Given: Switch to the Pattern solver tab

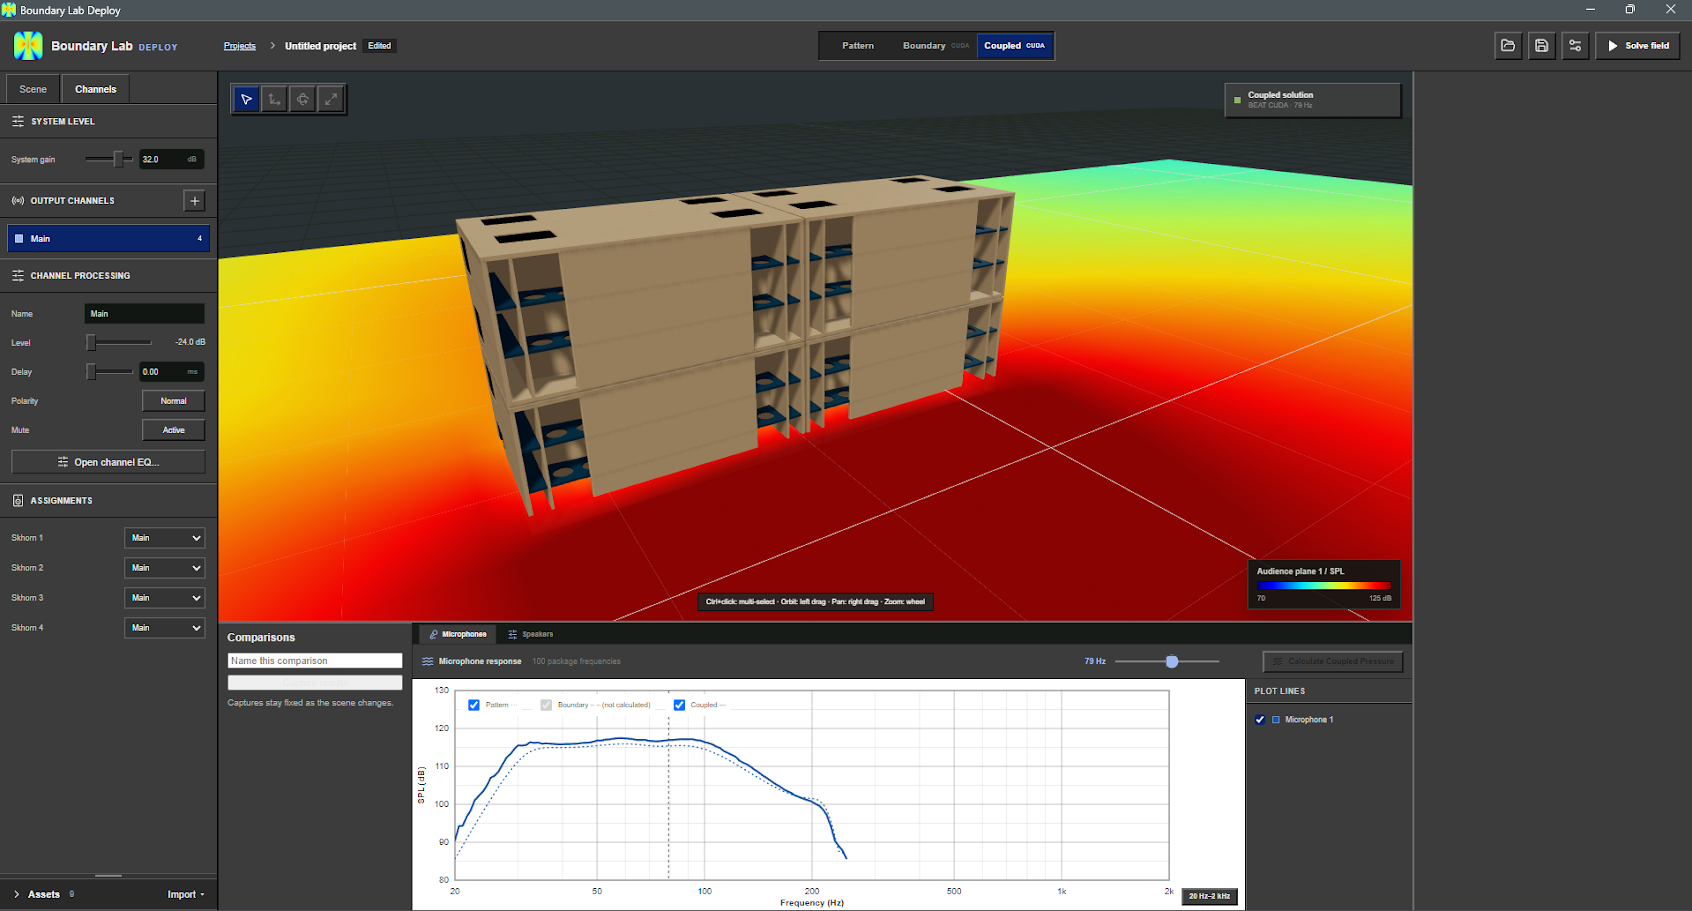Looking at the screenshot, I should tap(858, 46).
